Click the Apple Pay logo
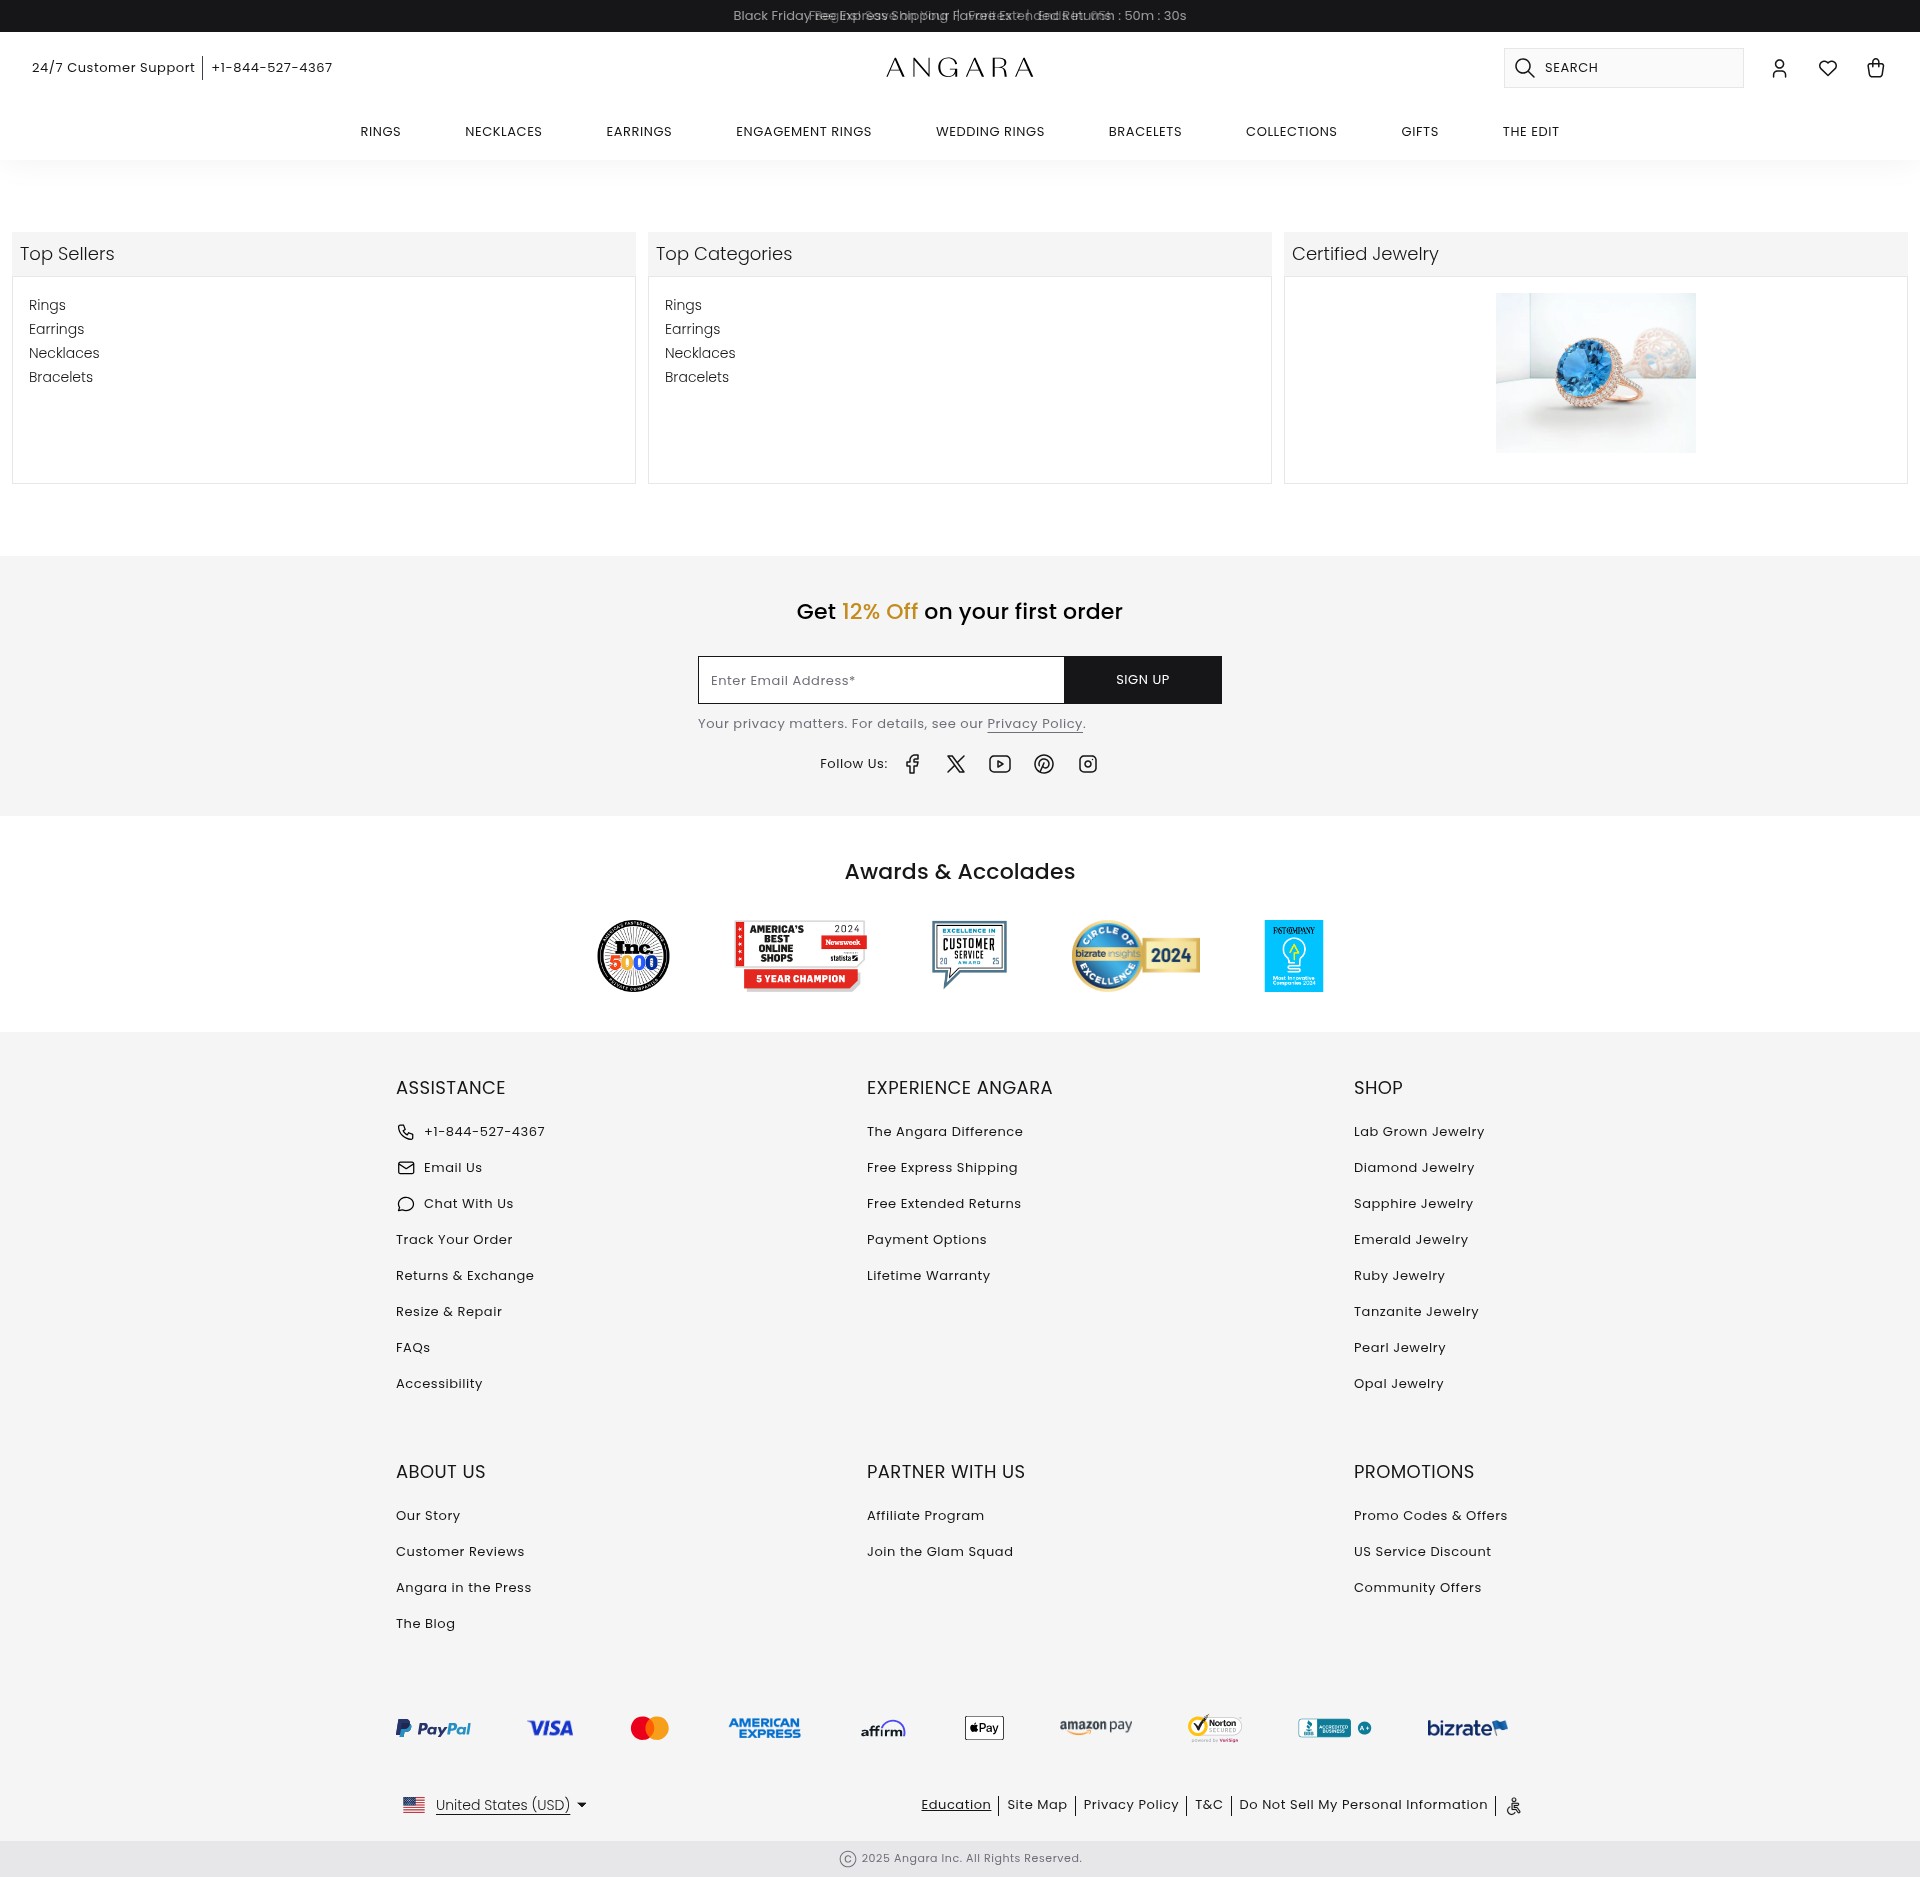 tap(984, 1728)
